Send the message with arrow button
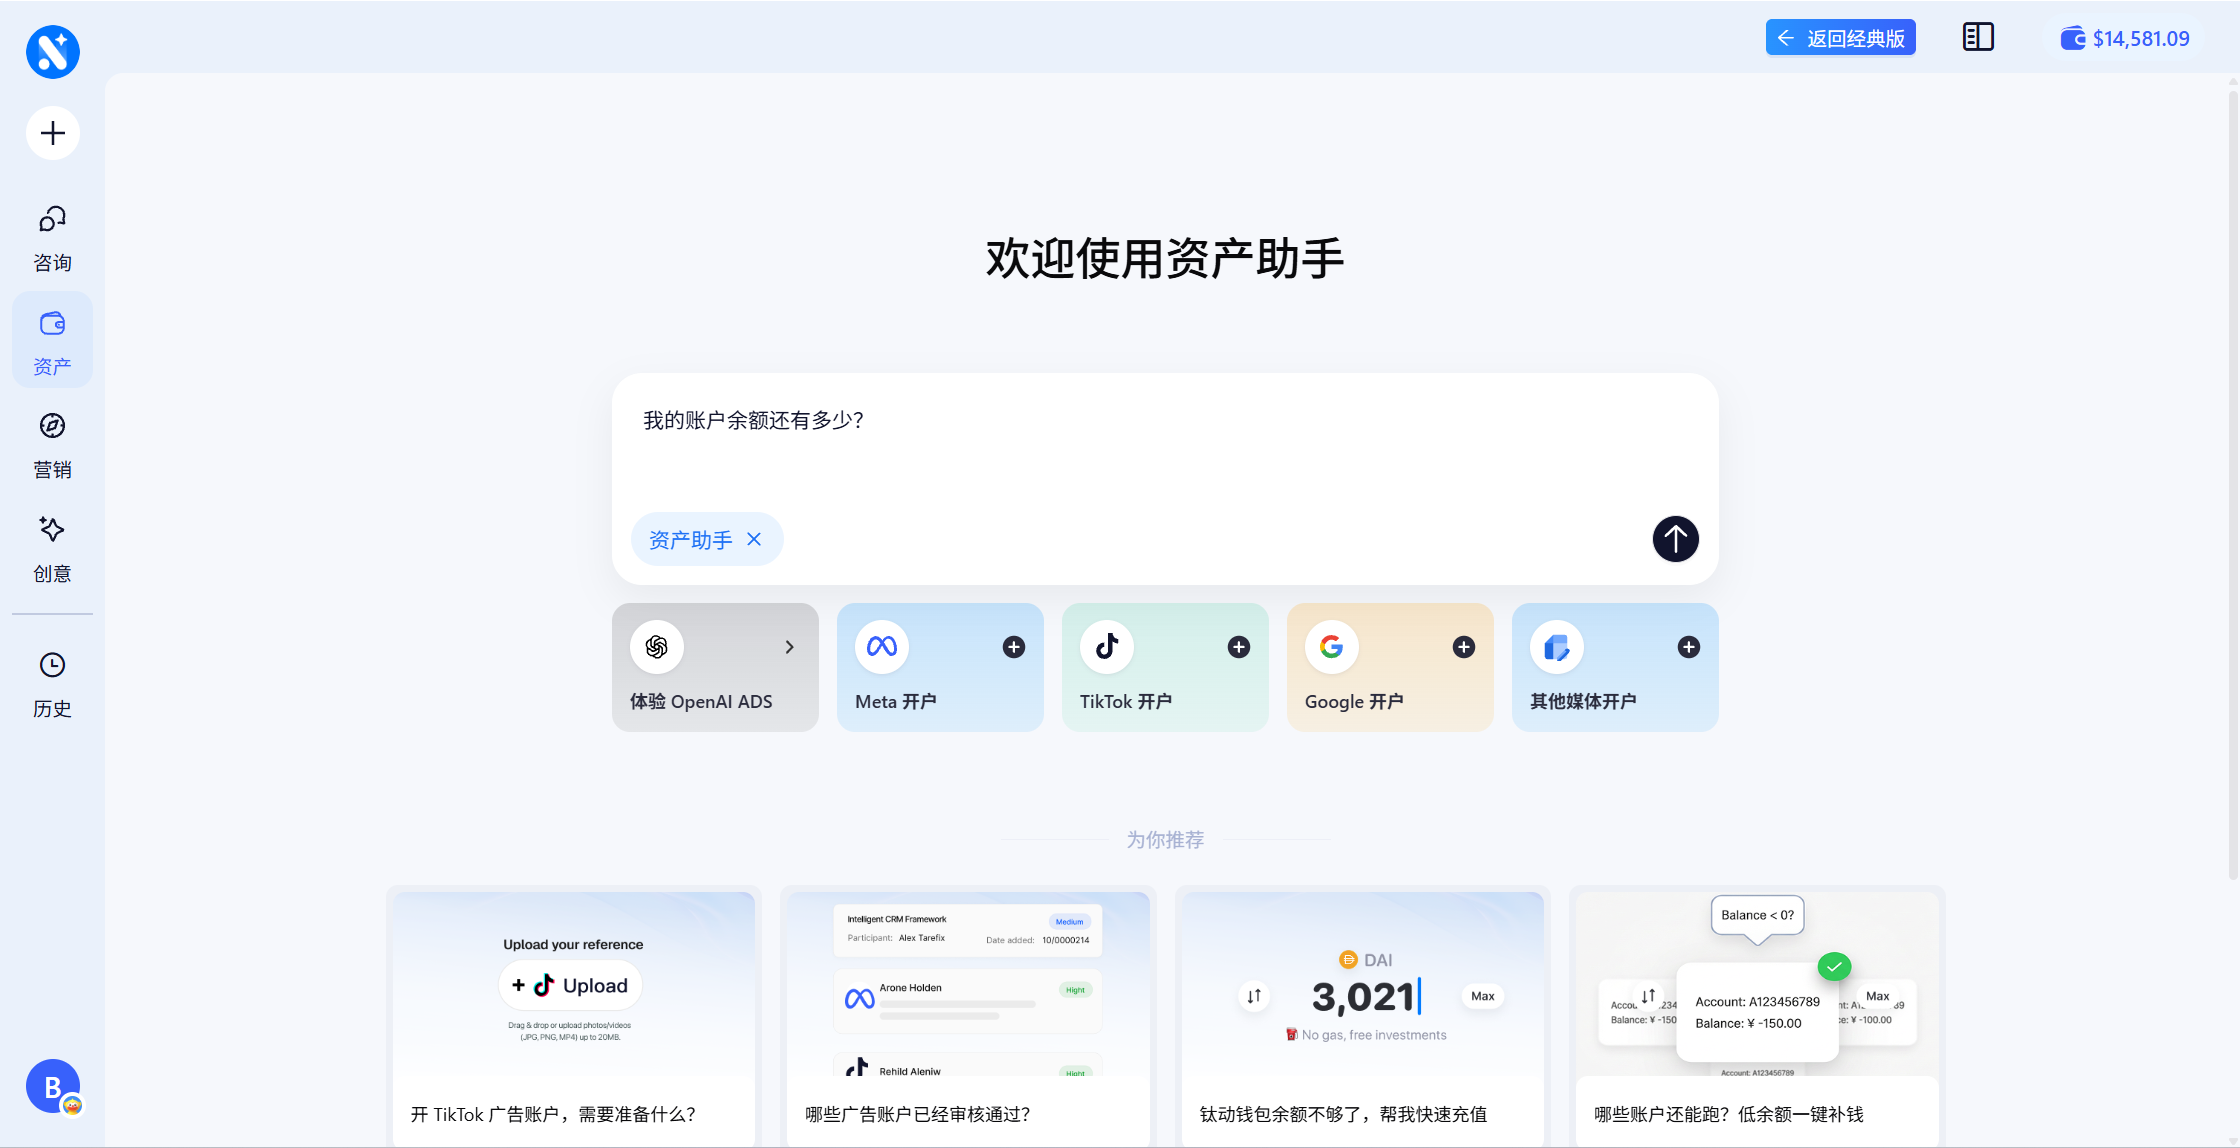The width and height of the screenshot is (2240, 1148). (x=1675, y=539)
